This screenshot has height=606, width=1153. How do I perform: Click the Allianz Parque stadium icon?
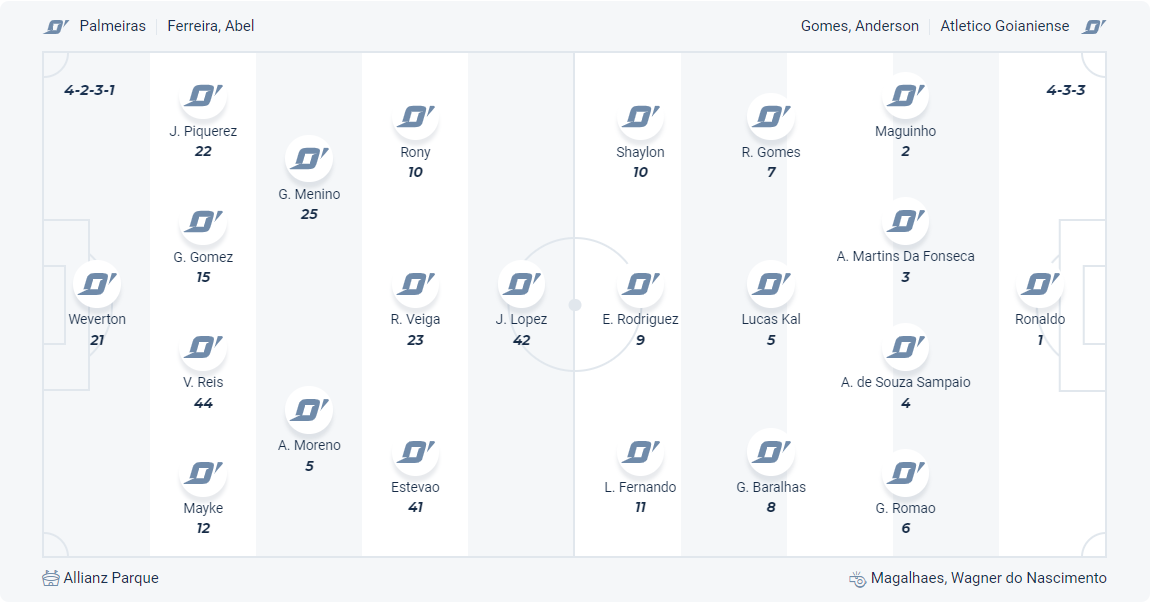pos(51,578)
